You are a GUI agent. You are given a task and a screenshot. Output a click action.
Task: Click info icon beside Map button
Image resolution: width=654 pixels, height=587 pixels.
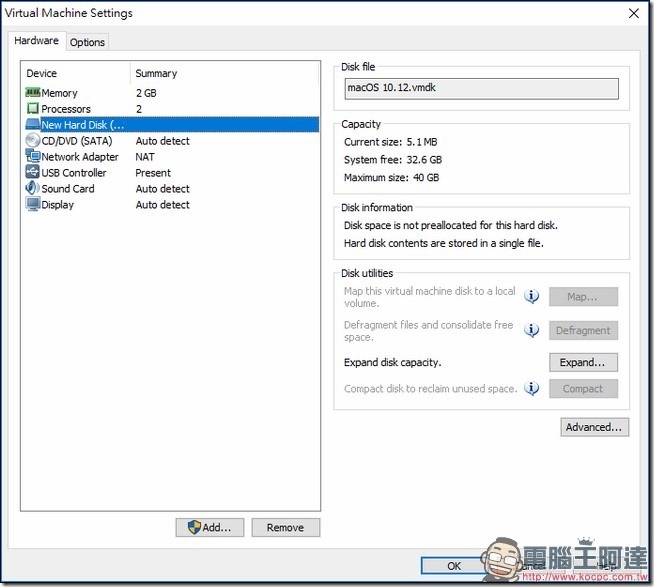531,296
